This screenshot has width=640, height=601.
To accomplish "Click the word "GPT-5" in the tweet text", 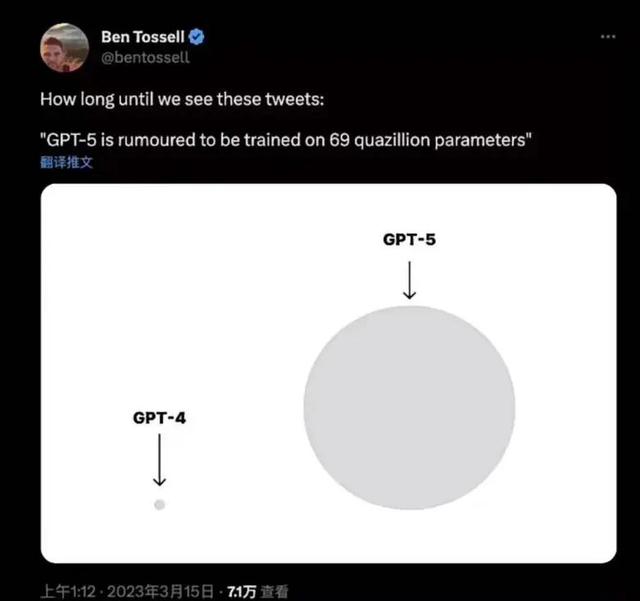I will pyautogui.click(x=73, y=139).
